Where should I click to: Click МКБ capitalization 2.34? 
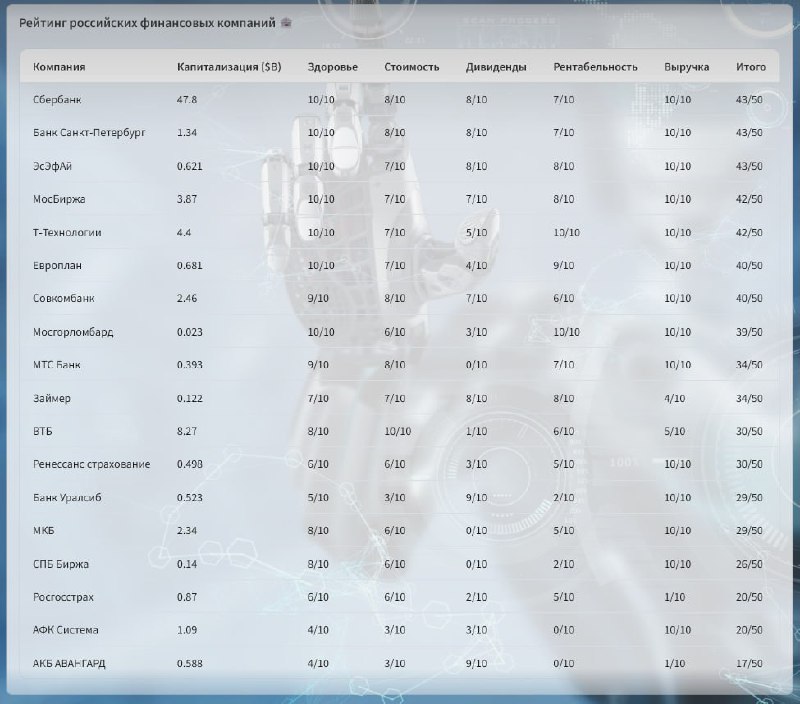coord(187,531)
